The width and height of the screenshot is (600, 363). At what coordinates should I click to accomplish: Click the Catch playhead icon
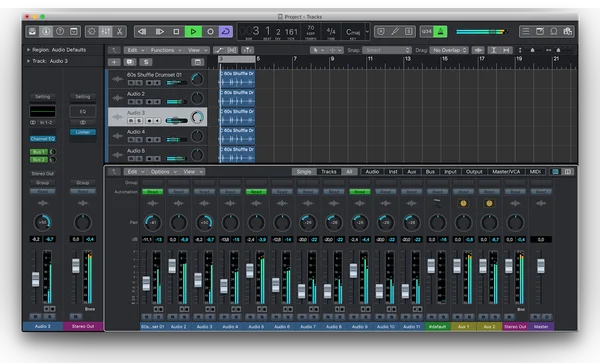[248, 50]
